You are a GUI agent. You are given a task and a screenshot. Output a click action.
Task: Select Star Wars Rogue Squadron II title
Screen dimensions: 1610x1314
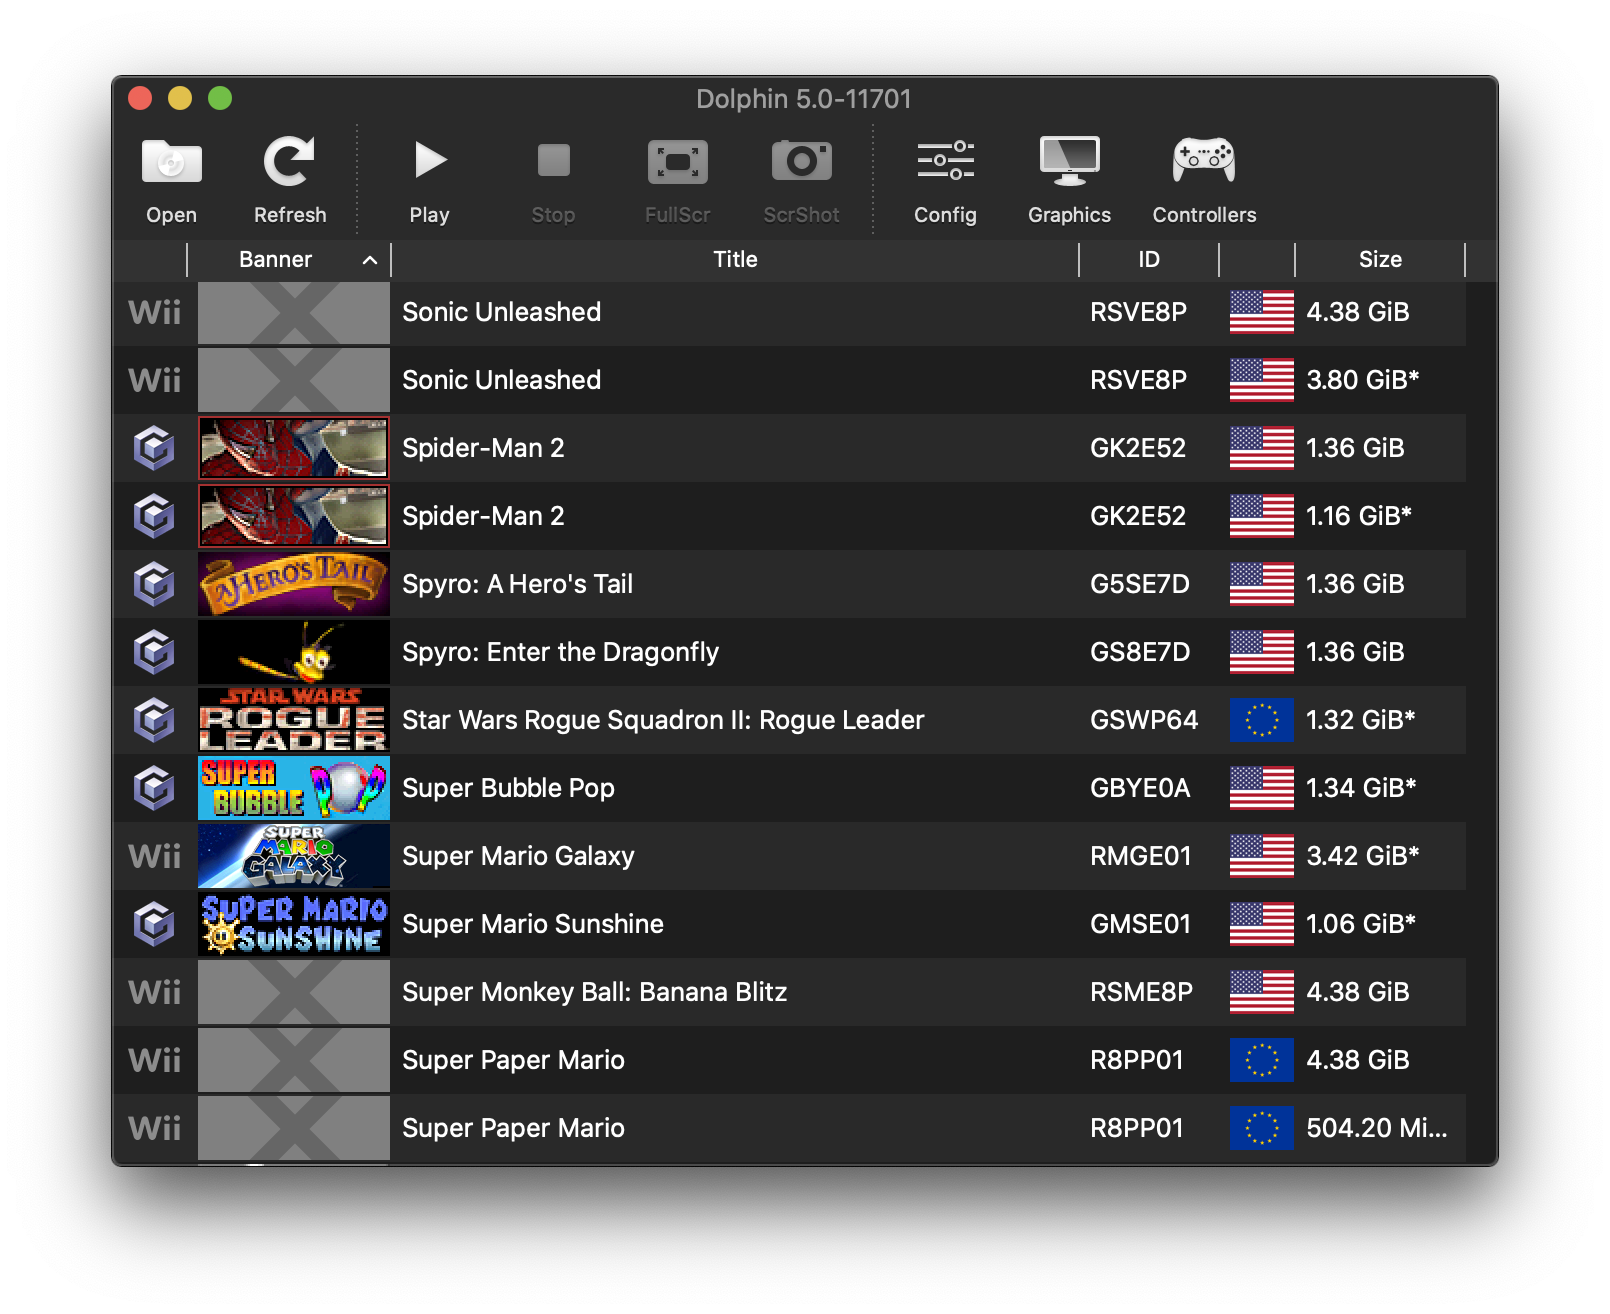[663, 720]
